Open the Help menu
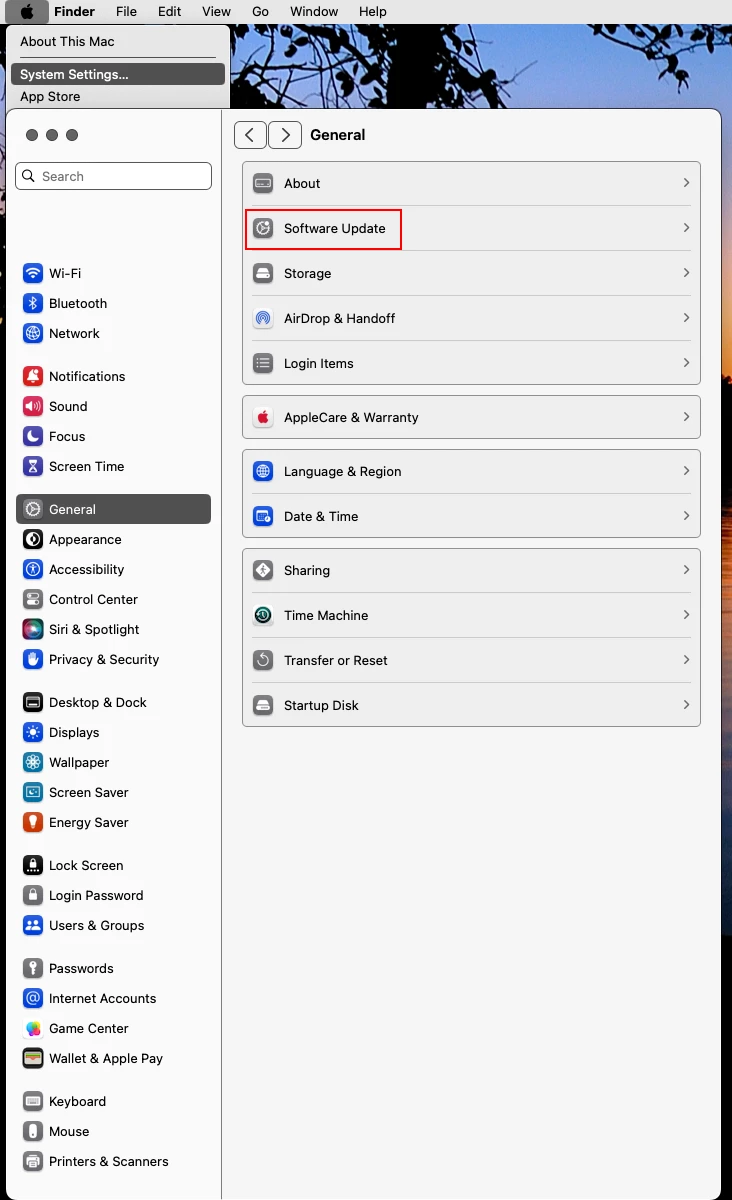Image resolution: width=732 pixels, height=1200 pixels. click(x=373, y=12)
